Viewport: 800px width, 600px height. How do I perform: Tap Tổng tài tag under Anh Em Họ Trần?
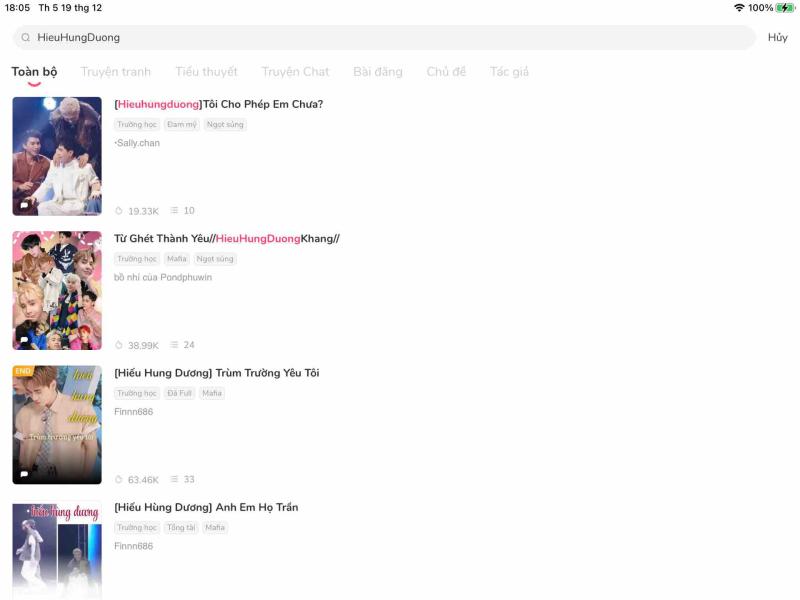(181, 527)
